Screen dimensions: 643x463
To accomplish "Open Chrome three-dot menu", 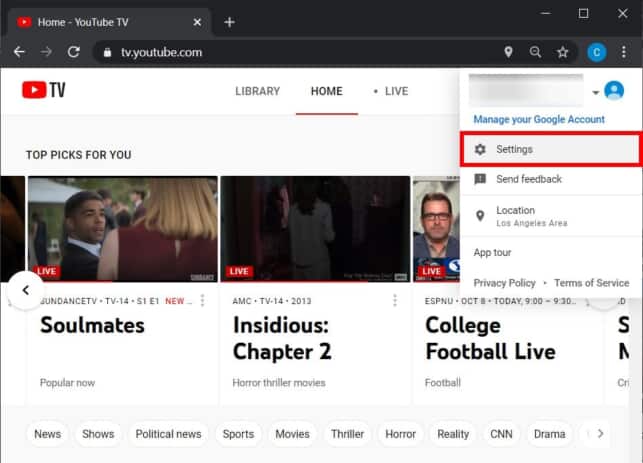I will pos(624,52).
